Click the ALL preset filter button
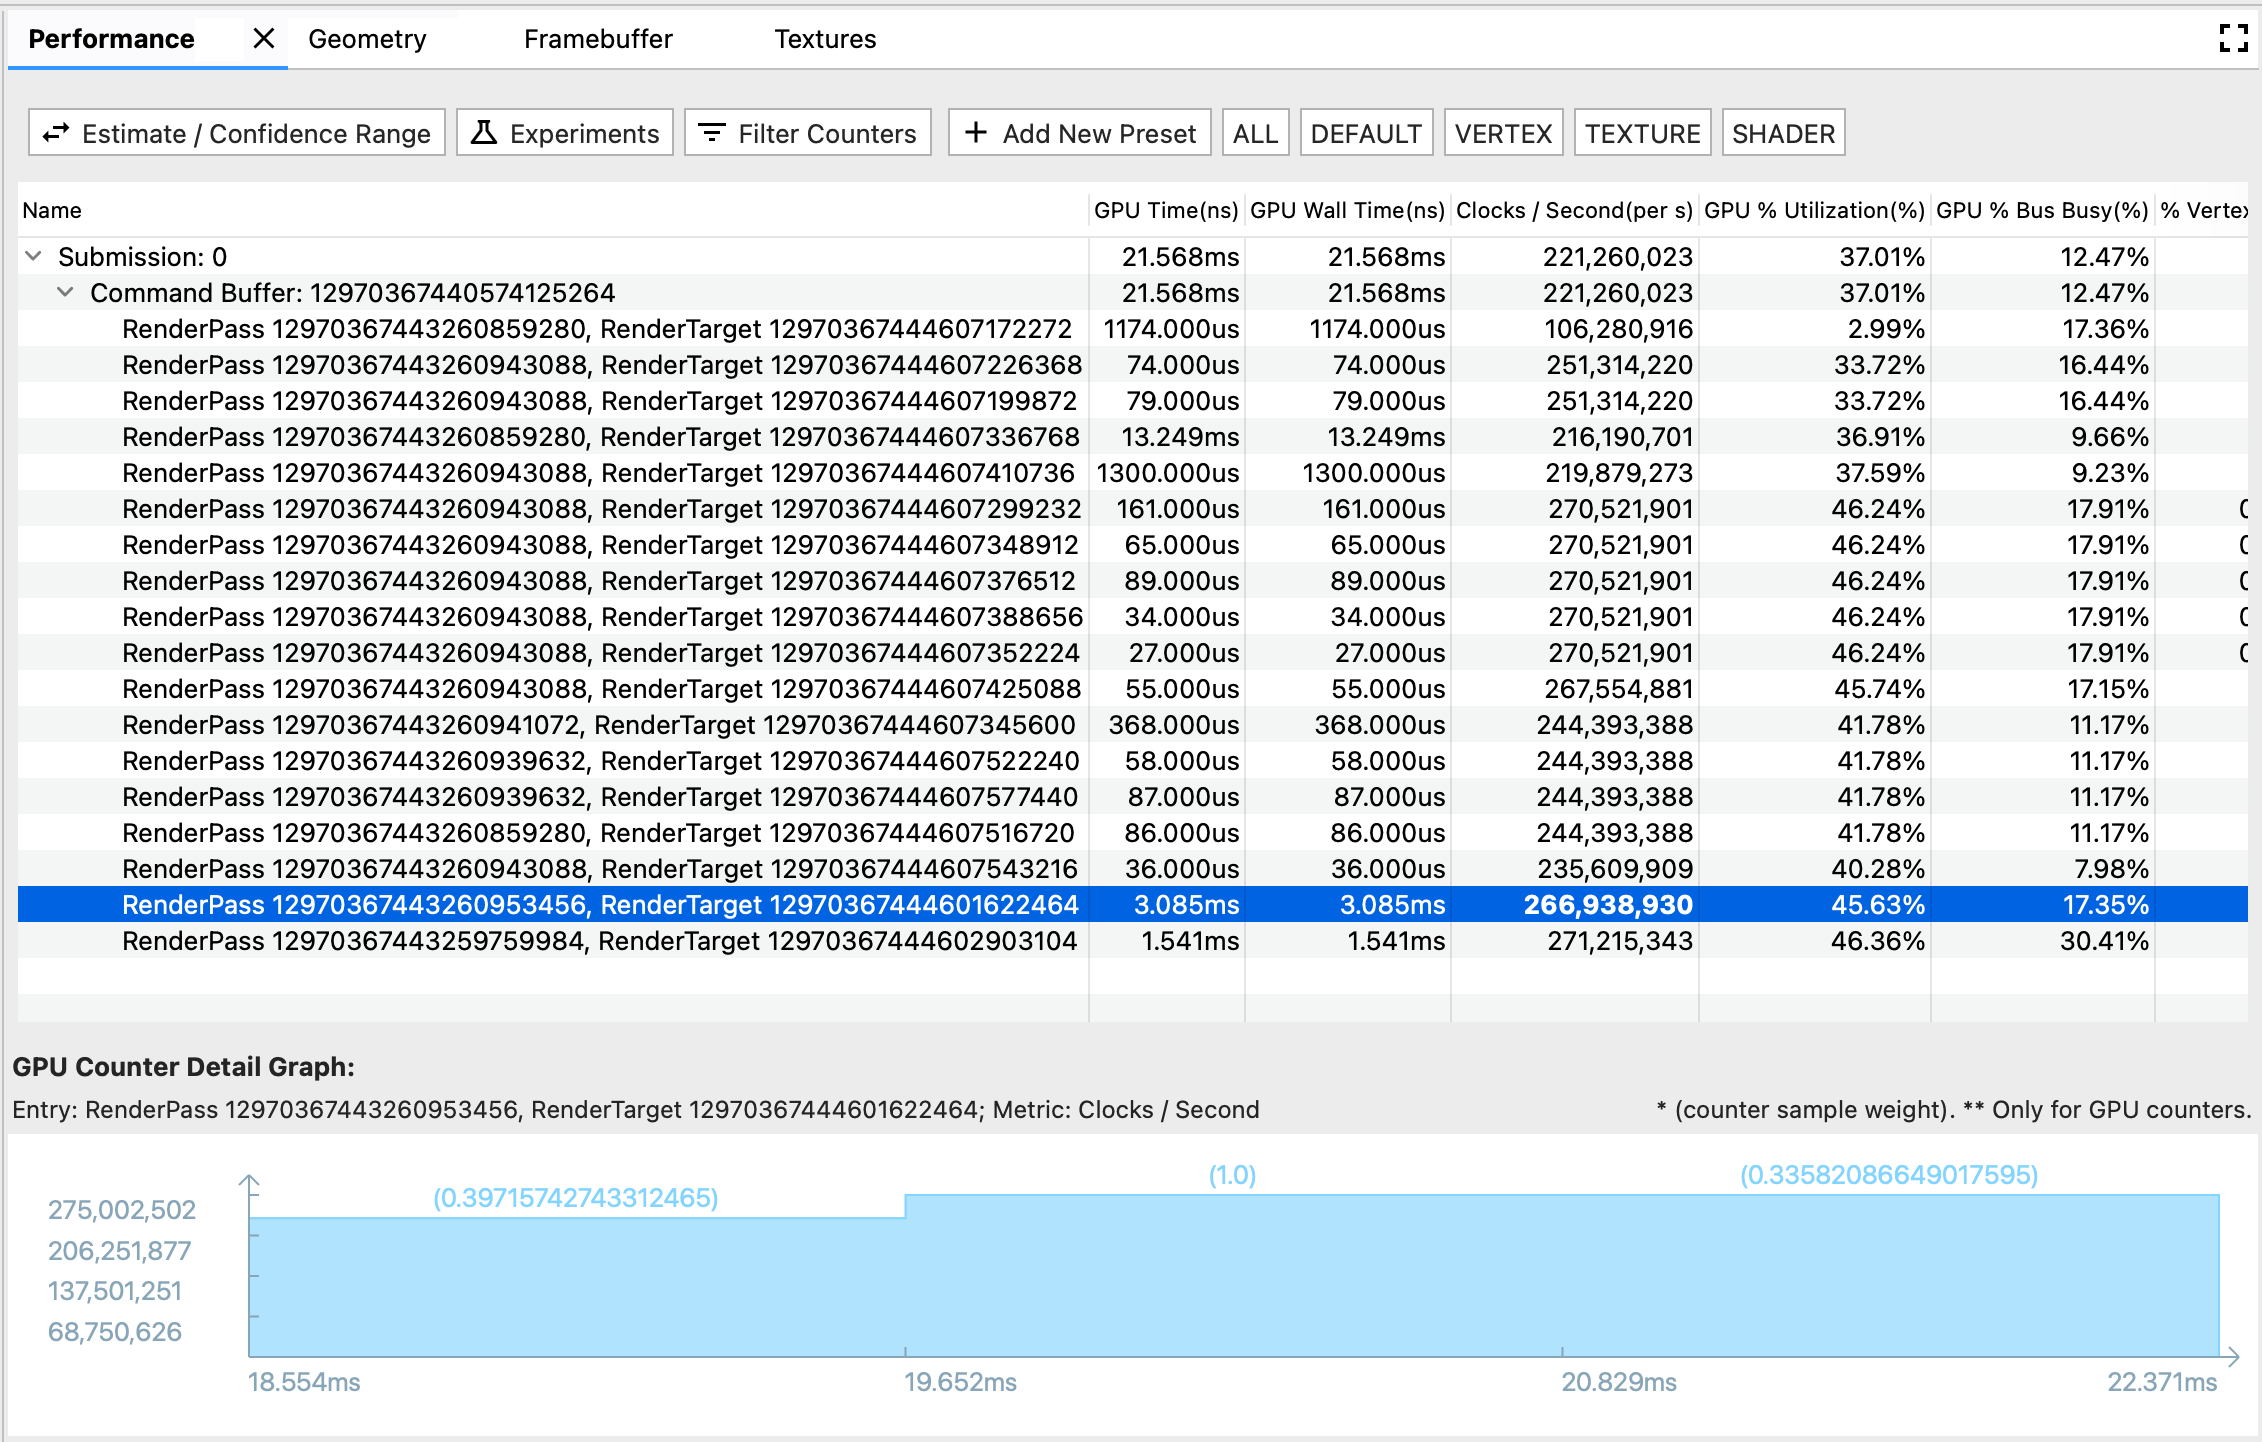 (x=1255, y=133)
